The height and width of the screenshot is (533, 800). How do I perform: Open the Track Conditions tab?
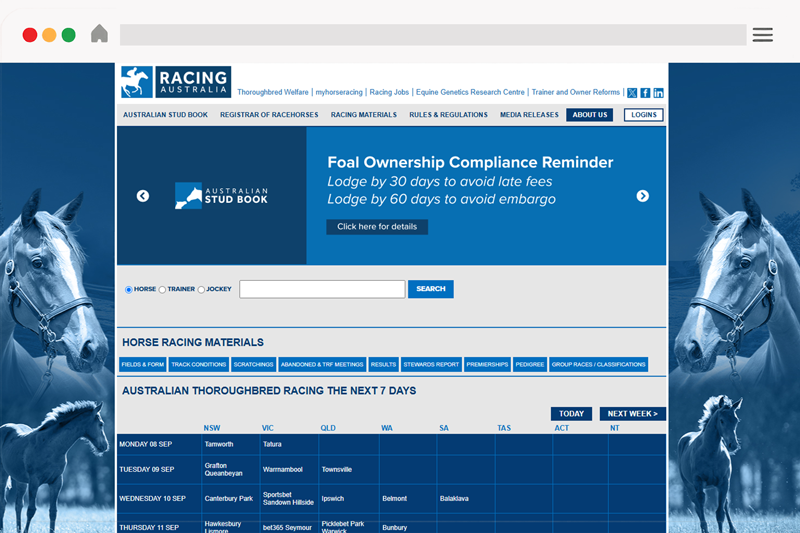pyautogui.click(x=198, y=364)
